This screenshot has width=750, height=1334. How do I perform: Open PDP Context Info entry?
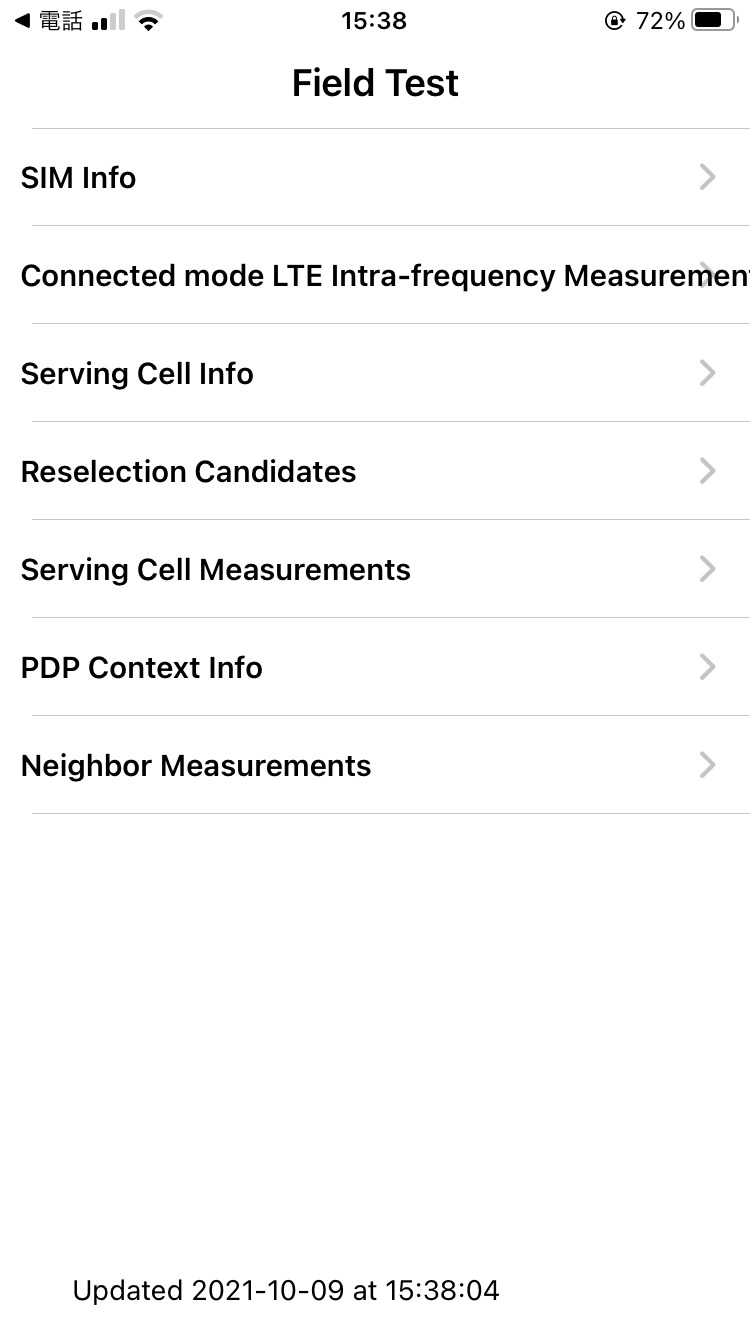coord(142,668)
